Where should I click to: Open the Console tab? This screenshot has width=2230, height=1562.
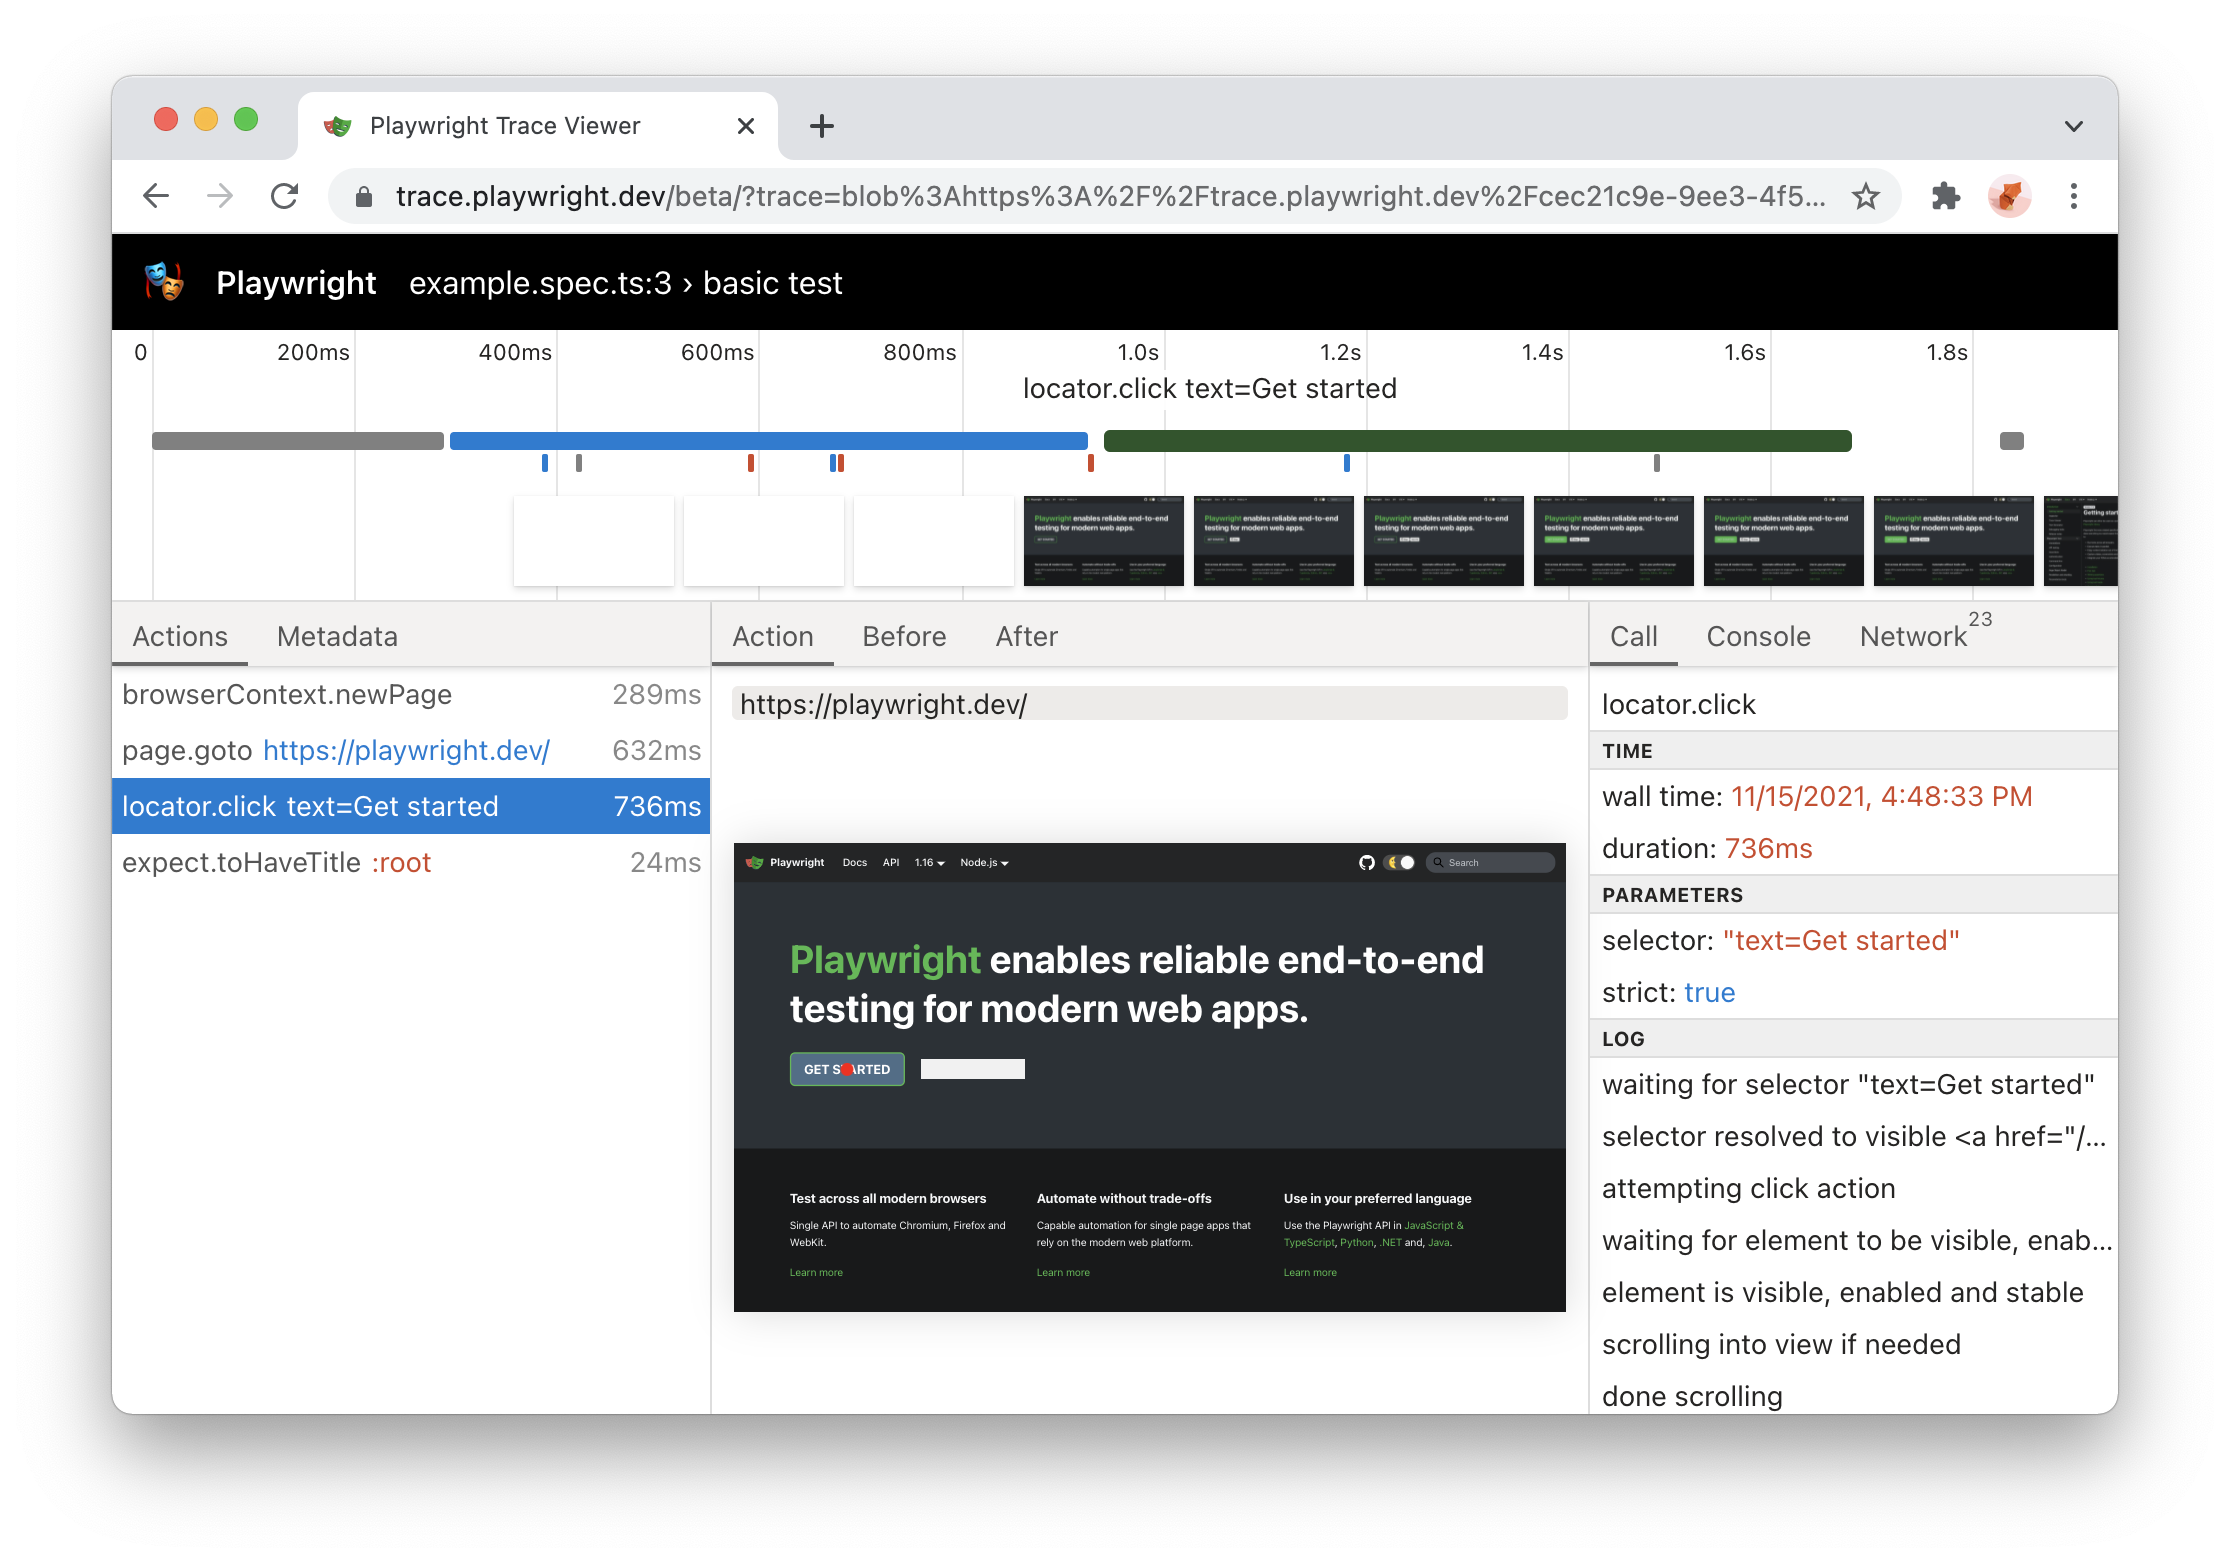pos(1758,637)
